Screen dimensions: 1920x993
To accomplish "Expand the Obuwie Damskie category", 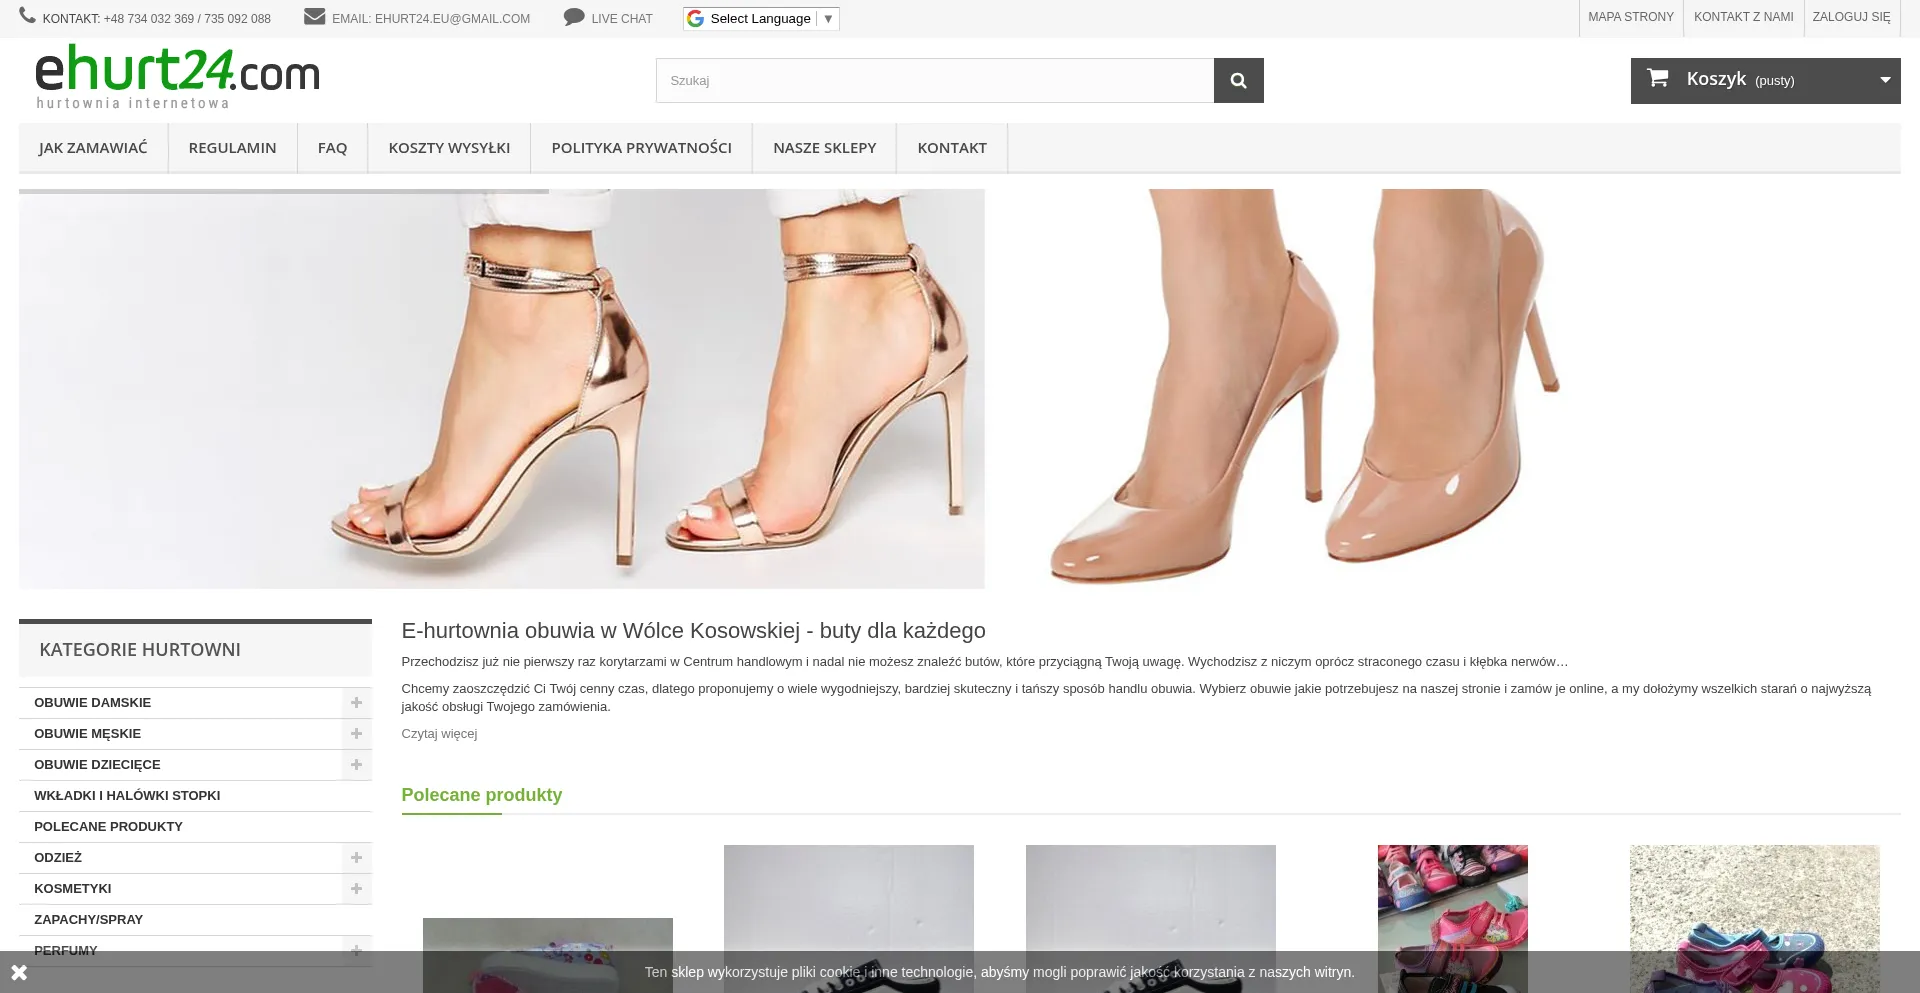I will coord(356,703).
